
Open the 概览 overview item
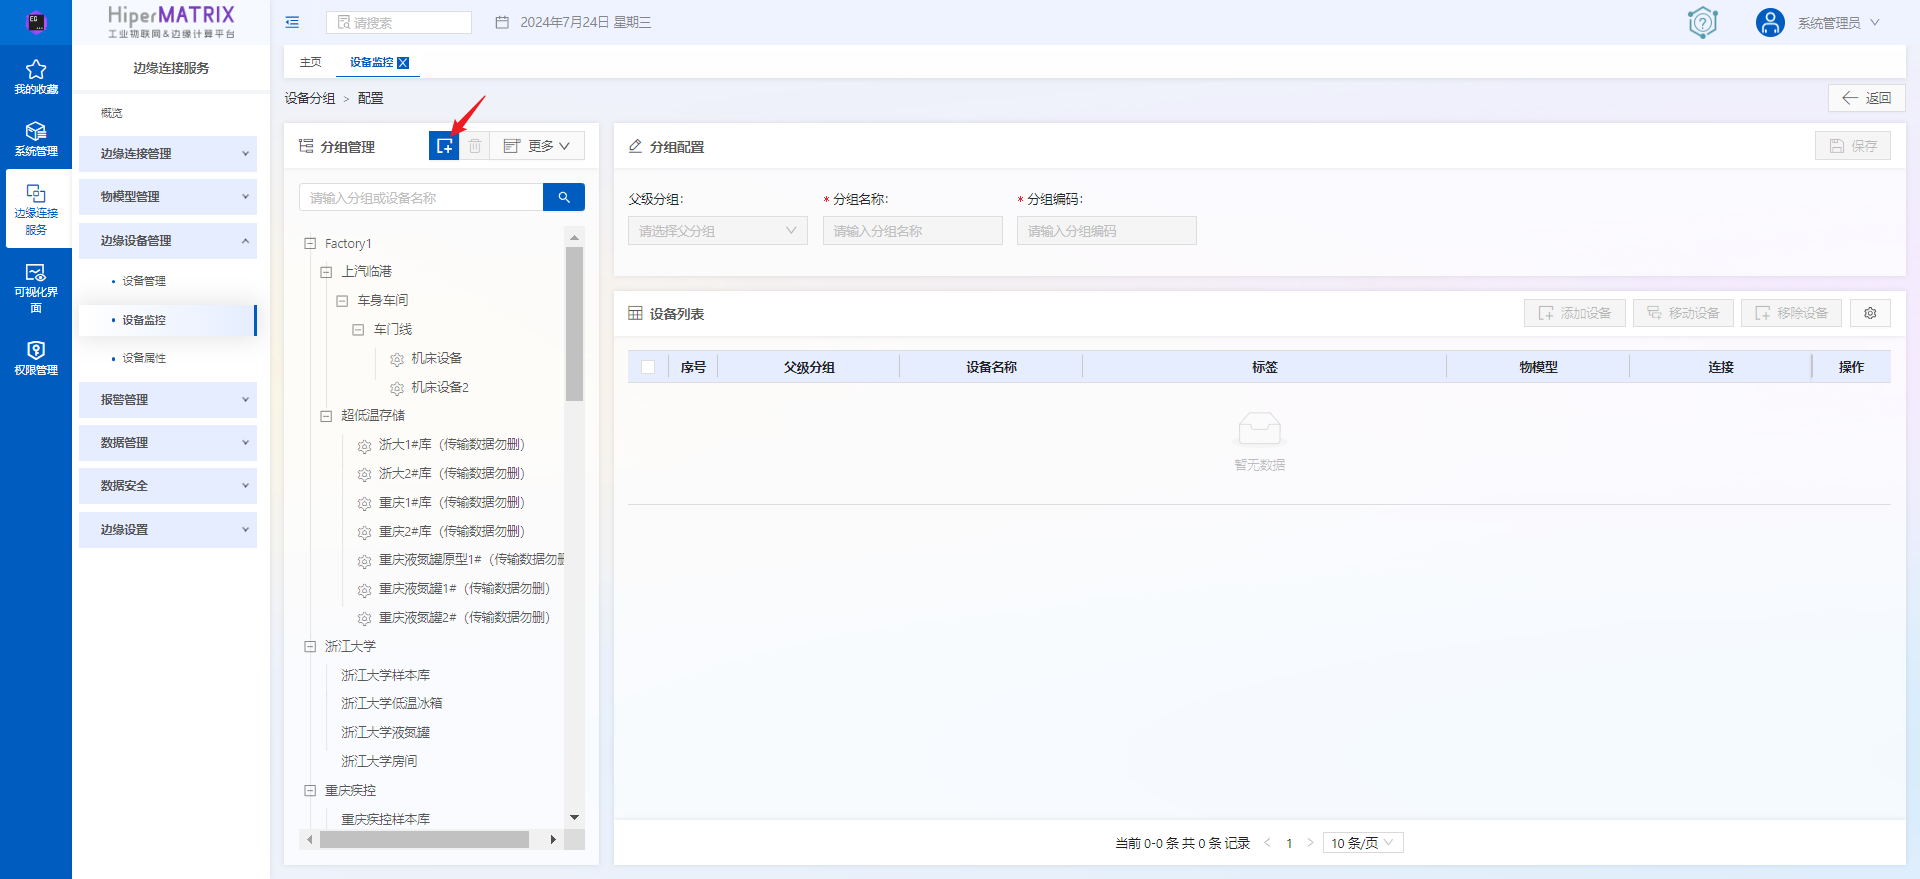tap(111, 113)
